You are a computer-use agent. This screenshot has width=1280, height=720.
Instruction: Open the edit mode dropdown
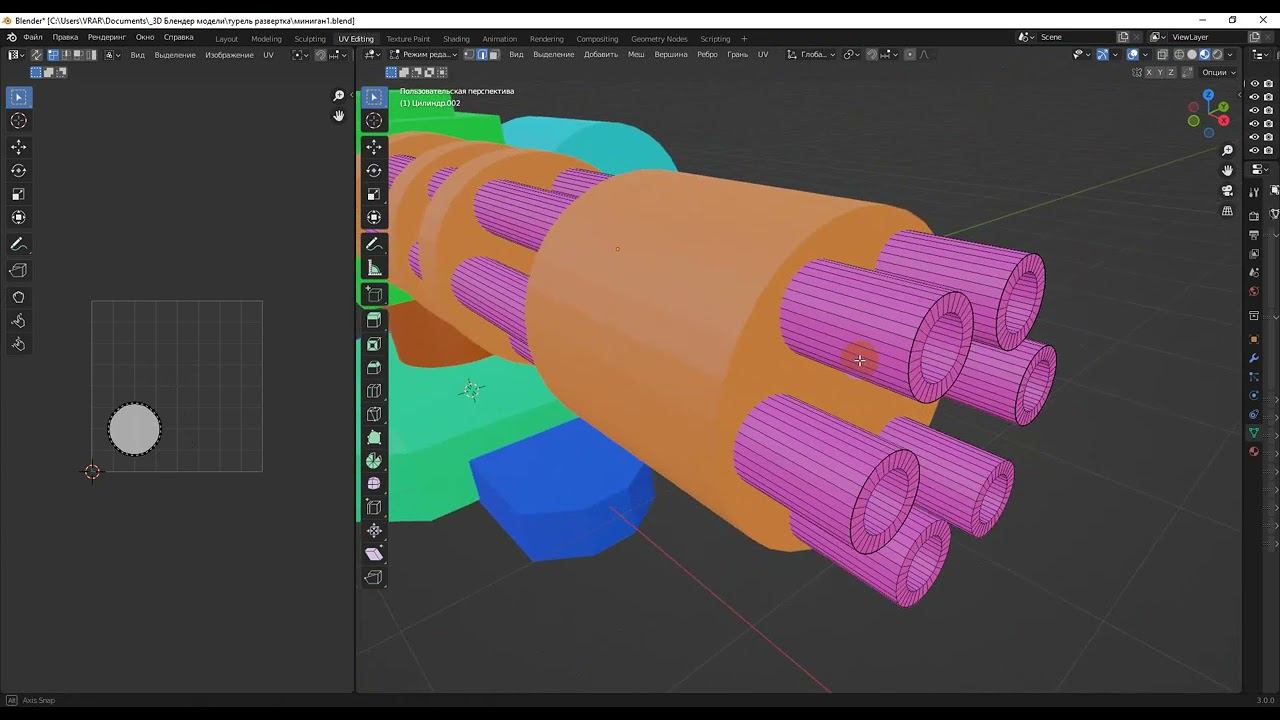[424, 55]
